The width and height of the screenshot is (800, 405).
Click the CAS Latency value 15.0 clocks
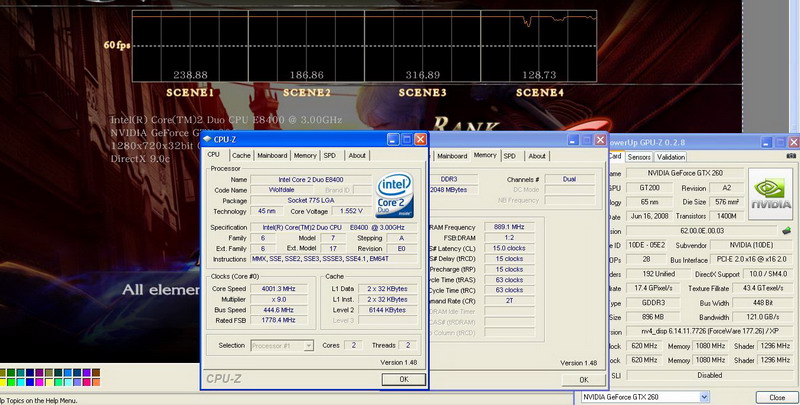(x=509, y=248)
